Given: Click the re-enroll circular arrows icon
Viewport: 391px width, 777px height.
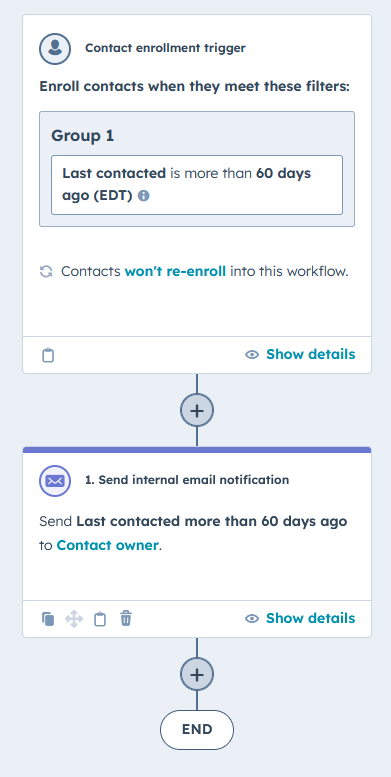Looking at the screenshot, I should click(x=46, y=272).
